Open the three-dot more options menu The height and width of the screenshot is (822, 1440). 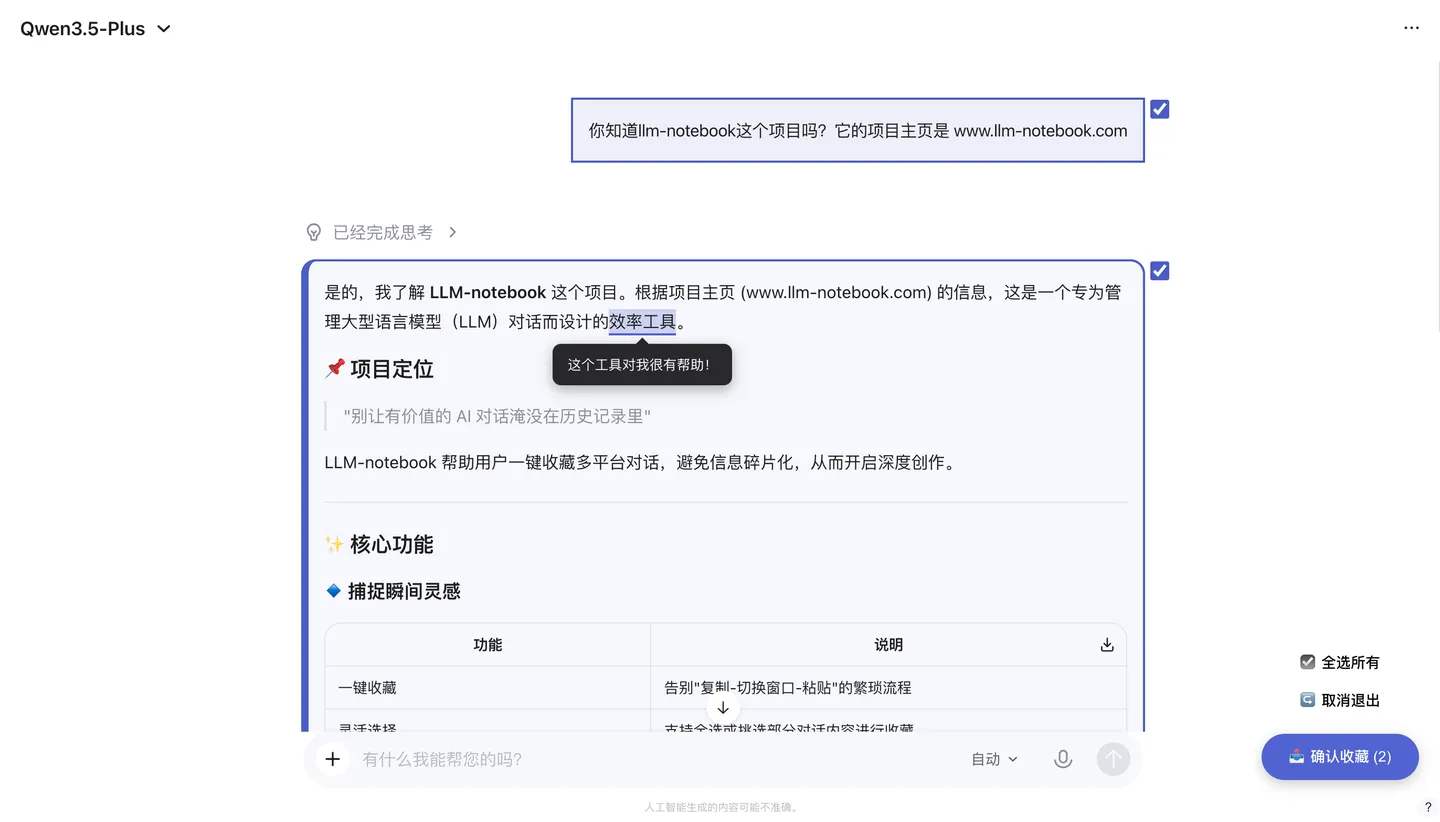pos(1411,28)
